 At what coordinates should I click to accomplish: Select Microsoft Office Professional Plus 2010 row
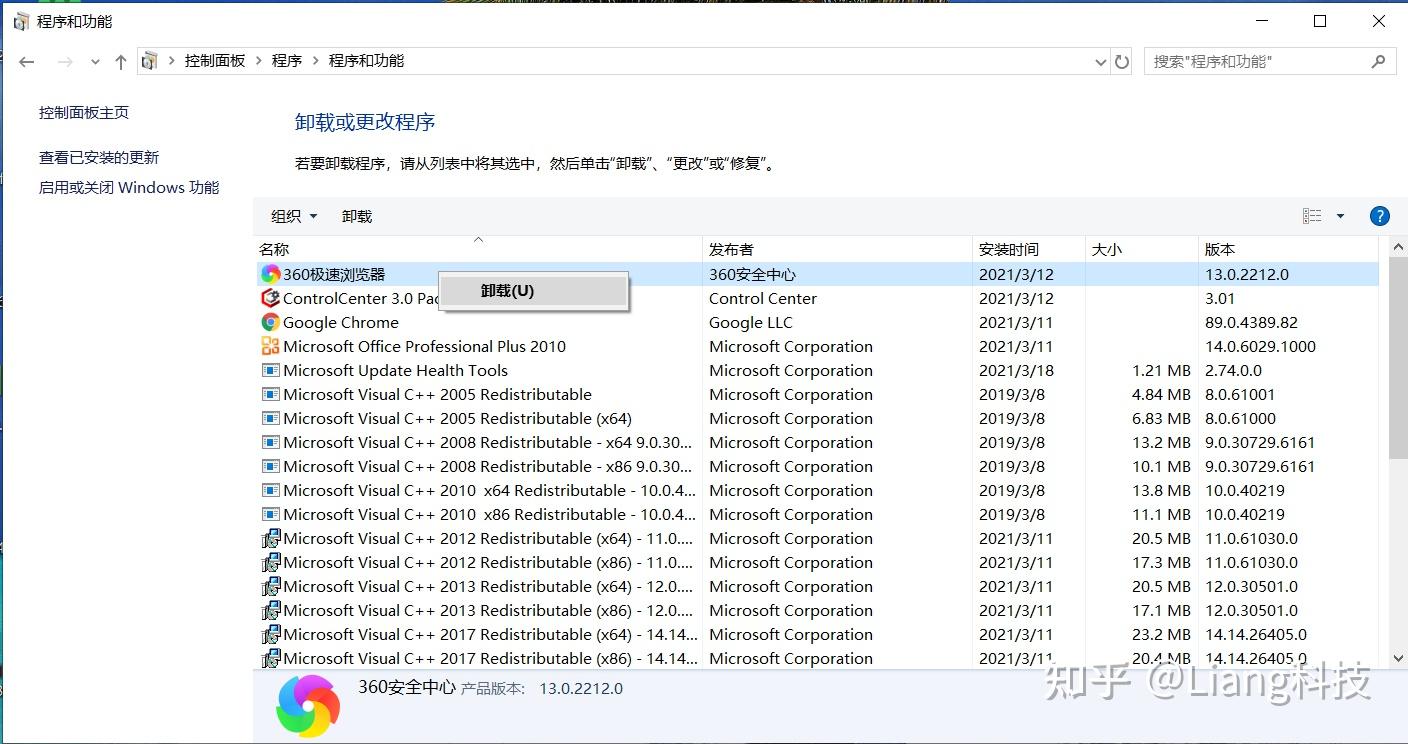coord(818,346)
